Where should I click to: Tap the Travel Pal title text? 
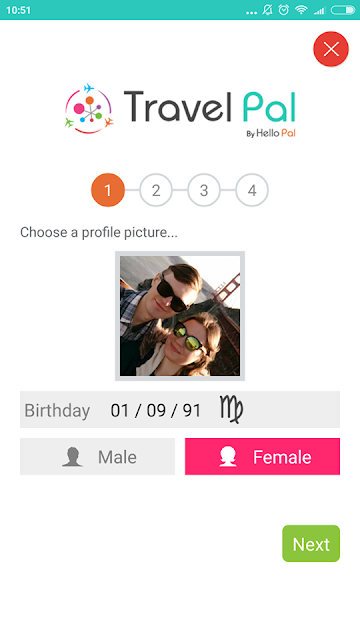tap(209, 107)
